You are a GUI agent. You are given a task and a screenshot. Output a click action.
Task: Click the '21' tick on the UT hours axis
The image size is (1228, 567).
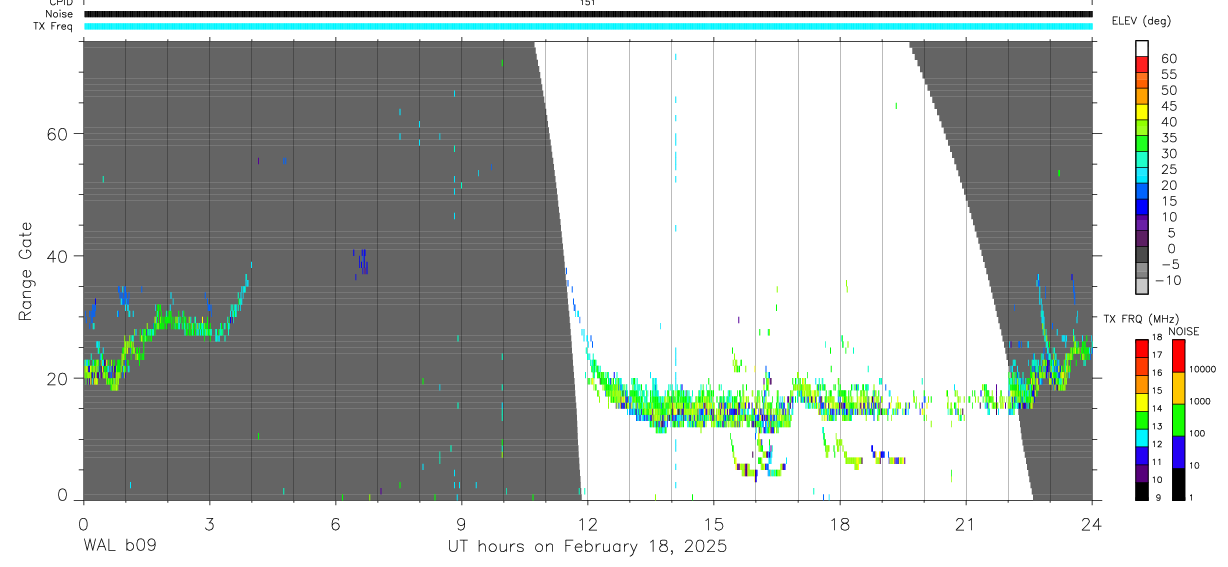point(965,524)
